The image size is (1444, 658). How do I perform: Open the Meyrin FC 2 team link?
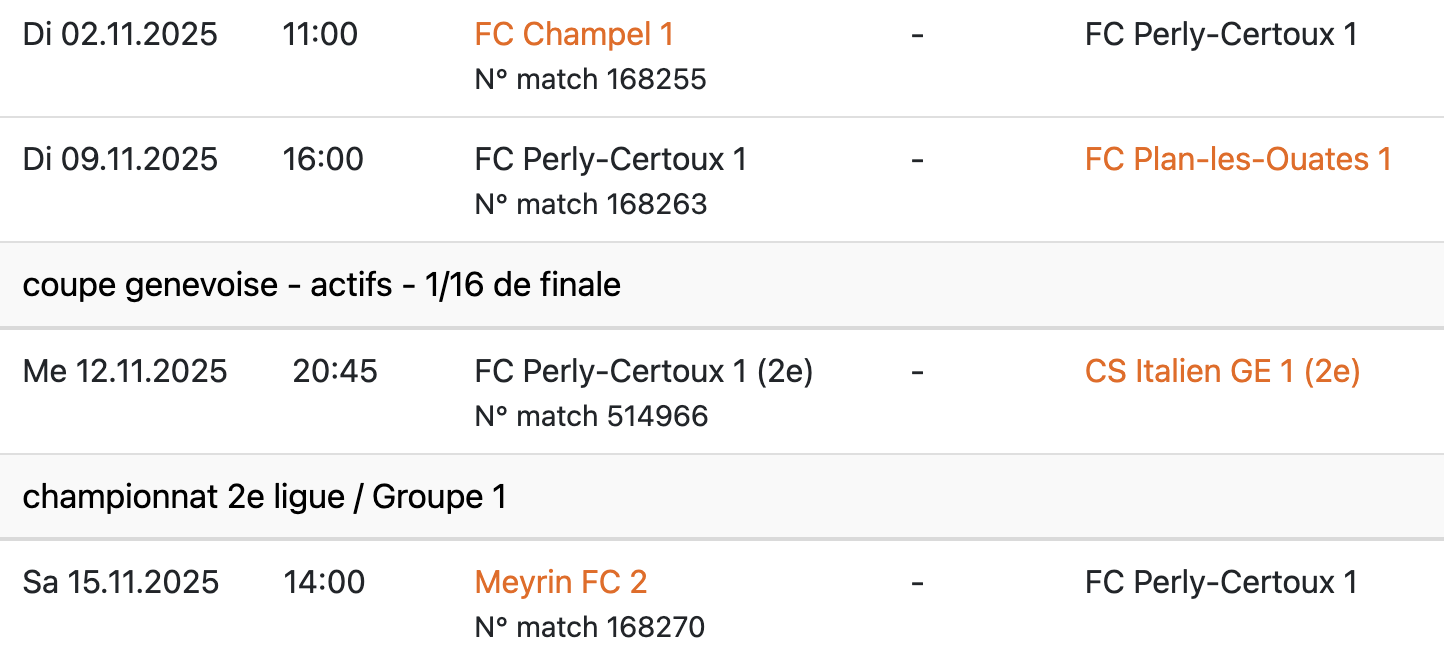point(561,582)
